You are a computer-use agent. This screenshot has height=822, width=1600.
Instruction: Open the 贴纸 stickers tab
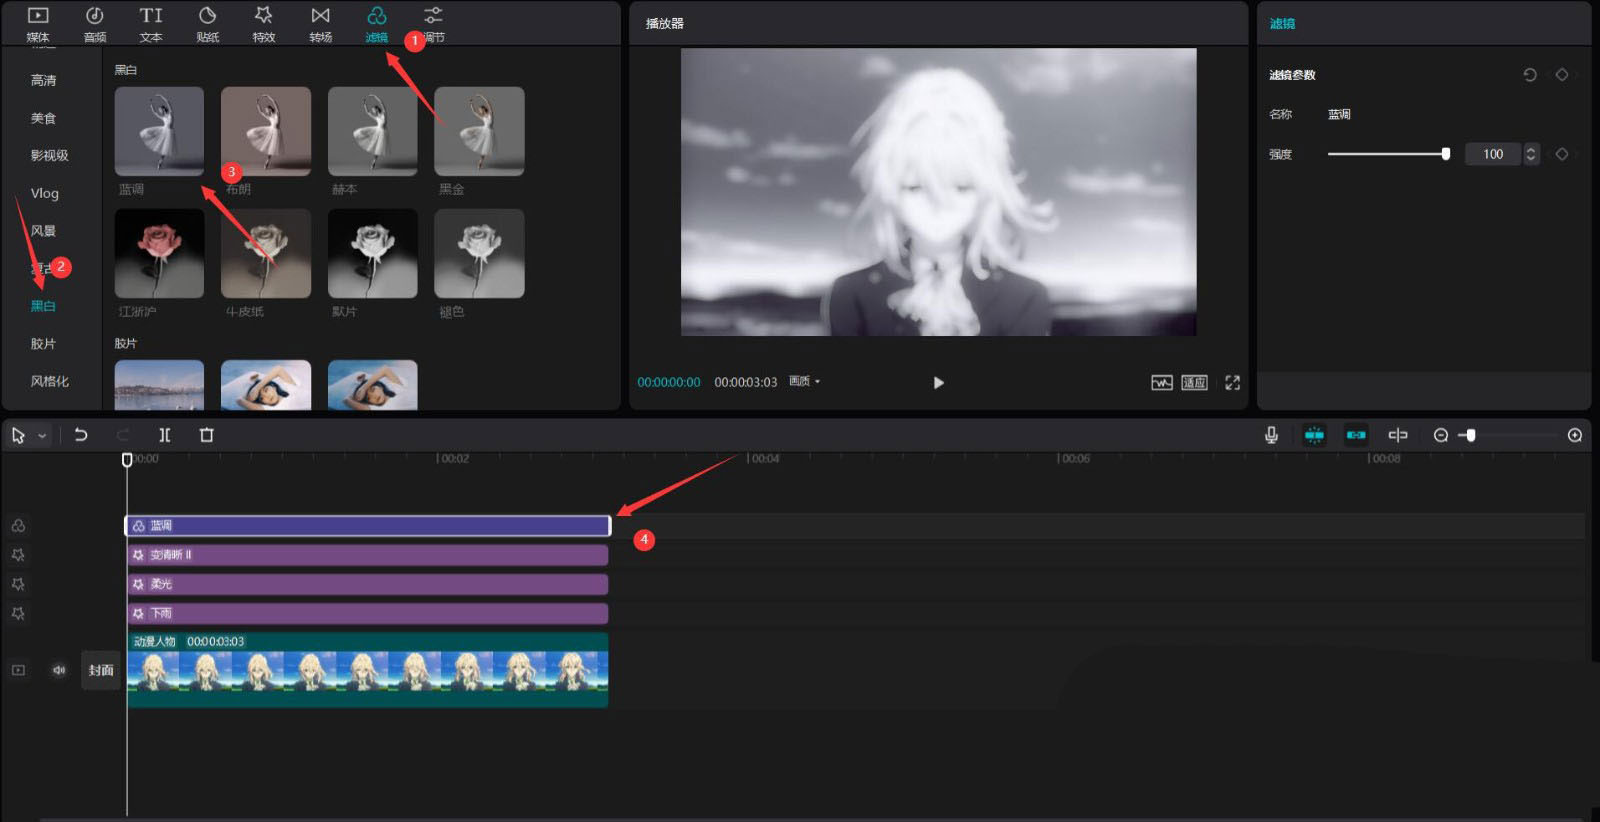(x=208, y=24)
